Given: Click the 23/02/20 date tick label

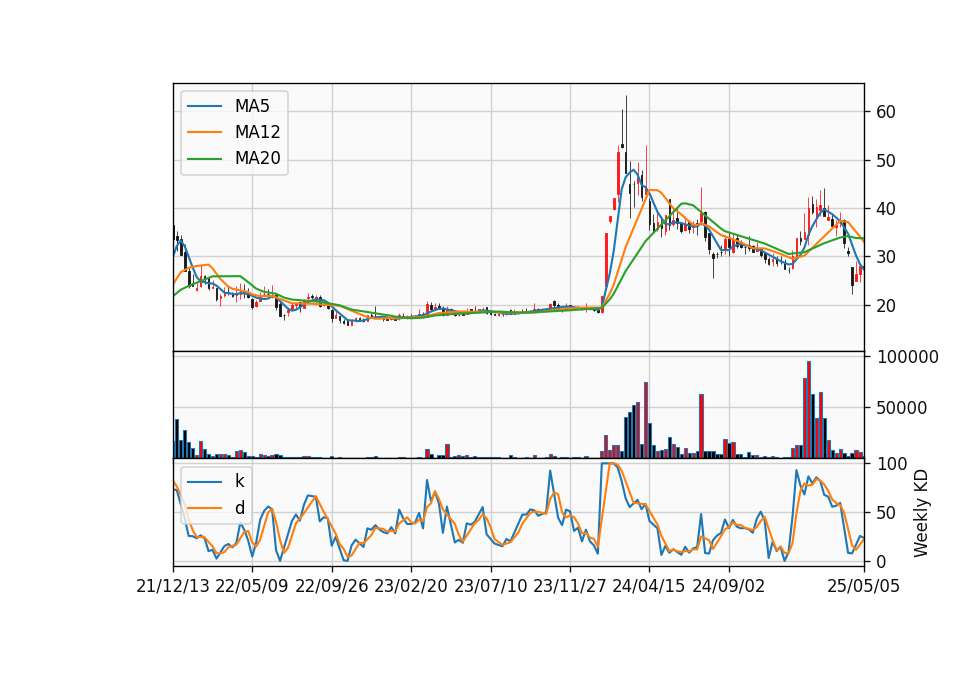Looking at the screenshot, I should pyautogui.click(x=411, y=587).
